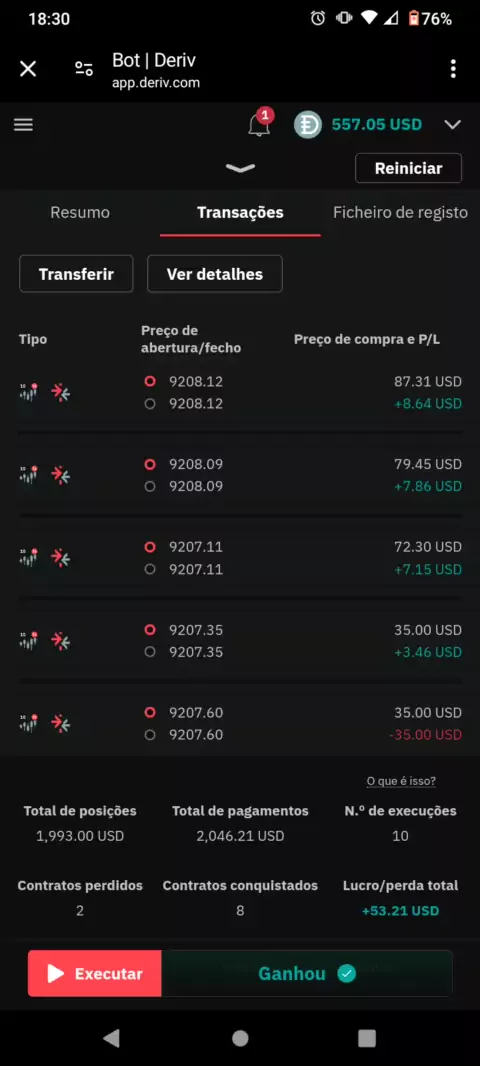Image resolution: width=480 pixels, height=1066 pixels.
Task: Click trade-type icon of the -35.00 USD loss row
Action: click(x=61, y=723)
